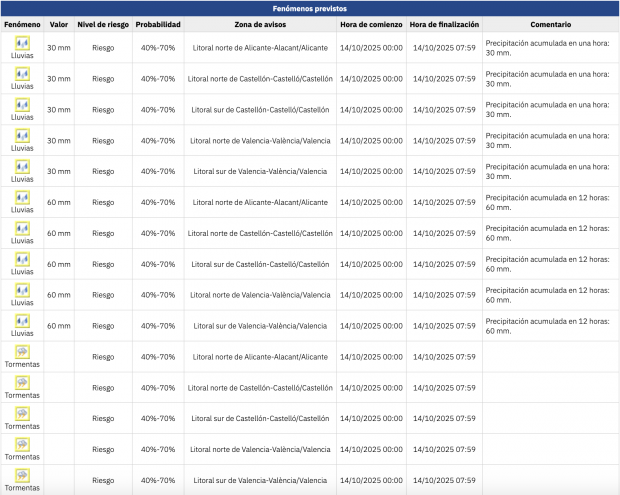
Task: Click the "Hora de comienzo" column header
Action: (372, 24)
